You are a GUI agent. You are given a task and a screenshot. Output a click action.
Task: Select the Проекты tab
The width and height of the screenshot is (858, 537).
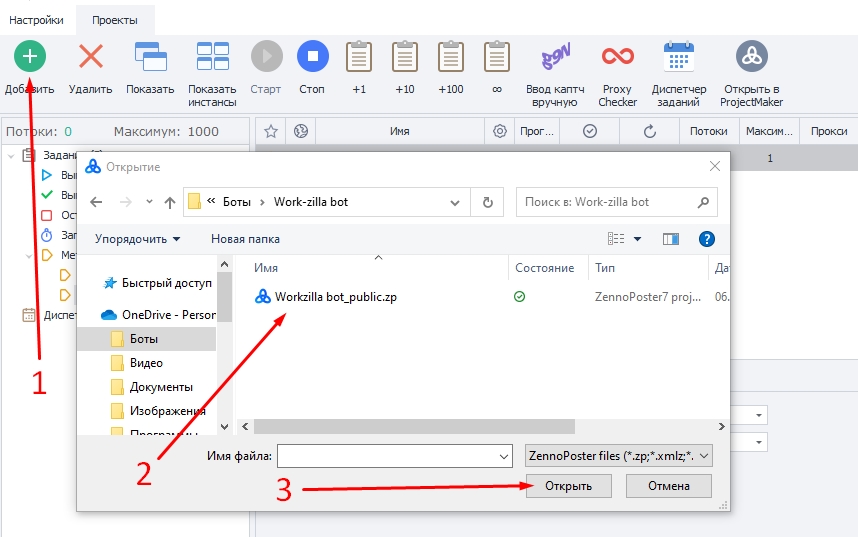pos(115,20)
